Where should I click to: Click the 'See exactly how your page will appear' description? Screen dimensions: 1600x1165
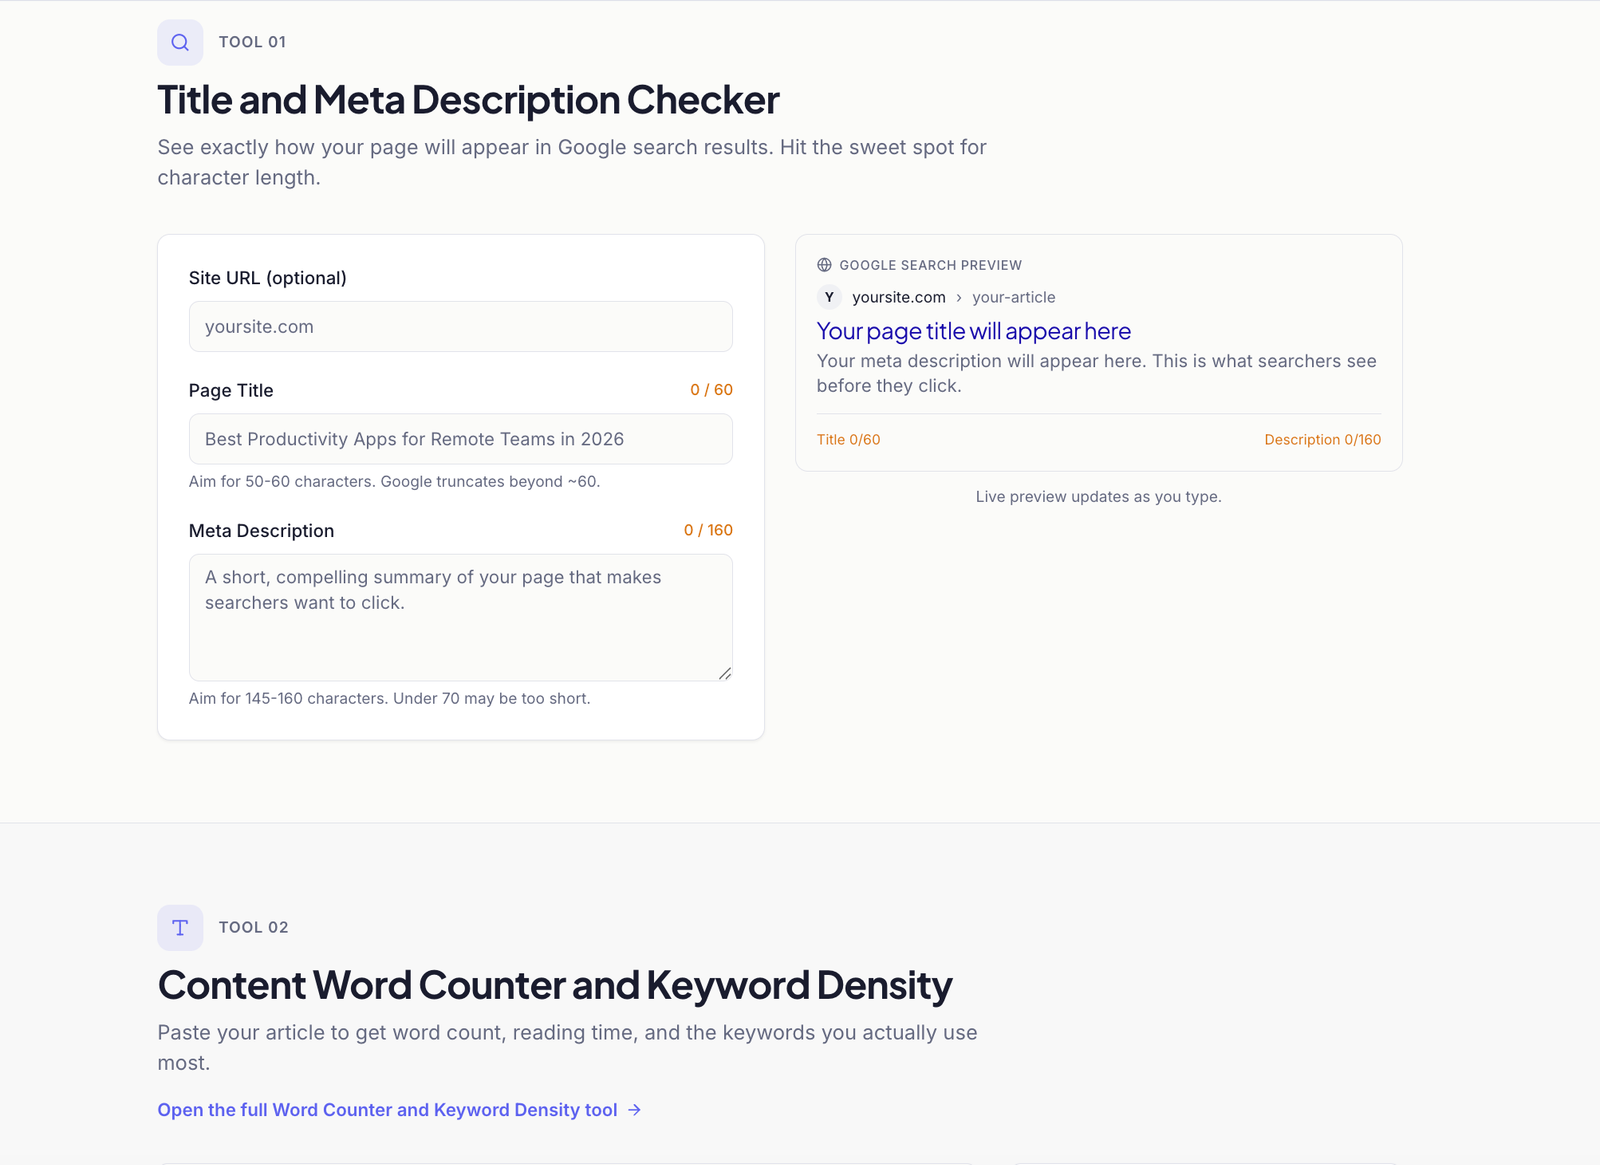572,162
